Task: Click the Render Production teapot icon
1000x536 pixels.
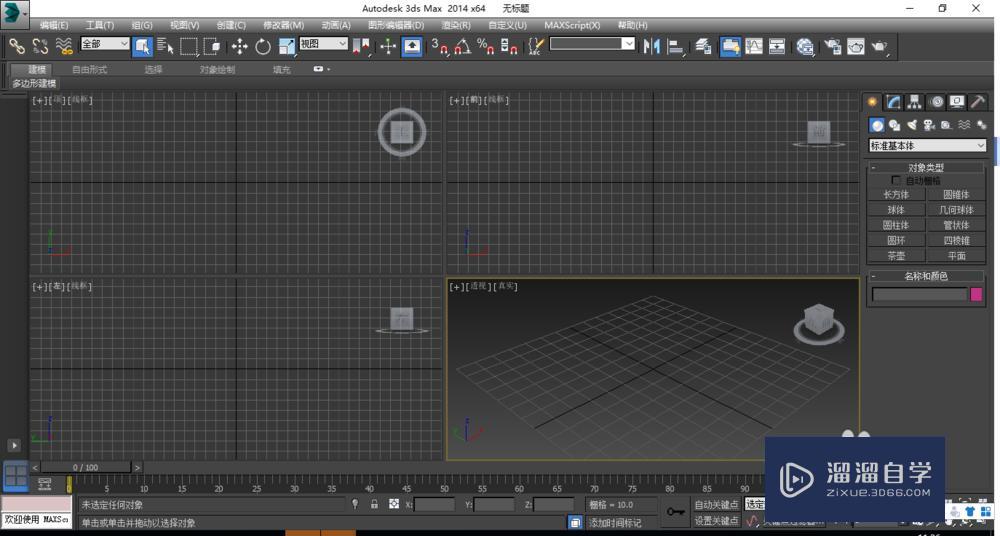Action: pyautogui.click(x=879, y=46)
